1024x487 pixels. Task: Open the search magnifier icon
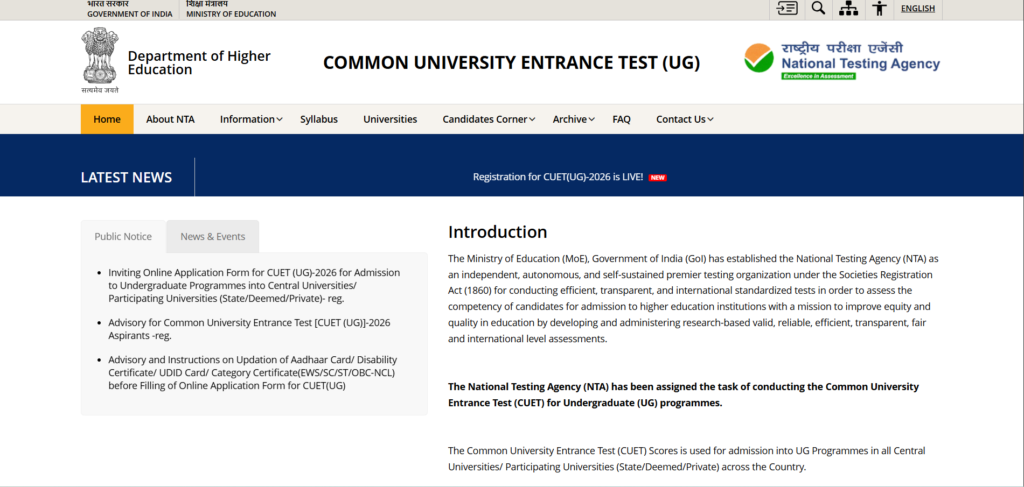coord(818,8)
